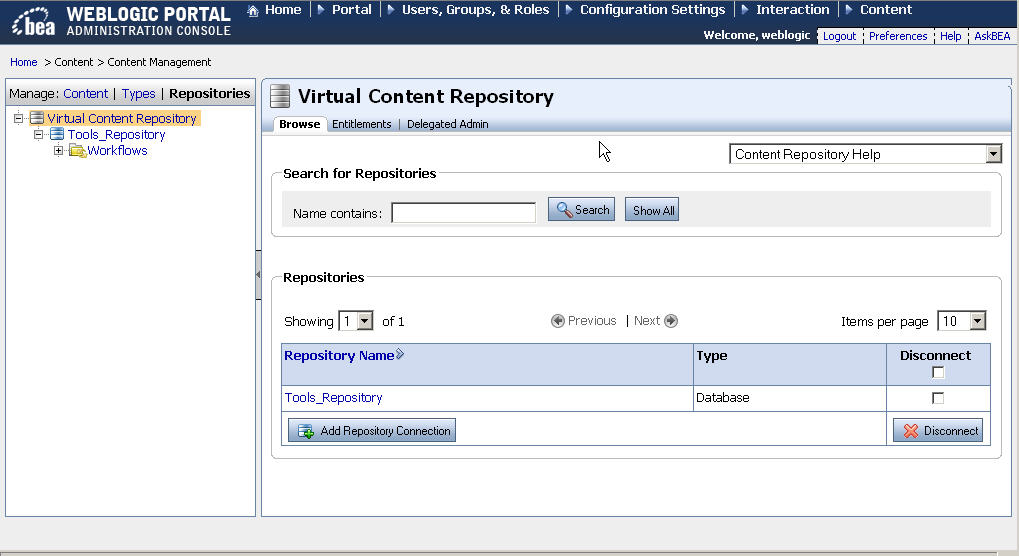Click the Logout link
The image size is (1019, 556).
point(839,36)
